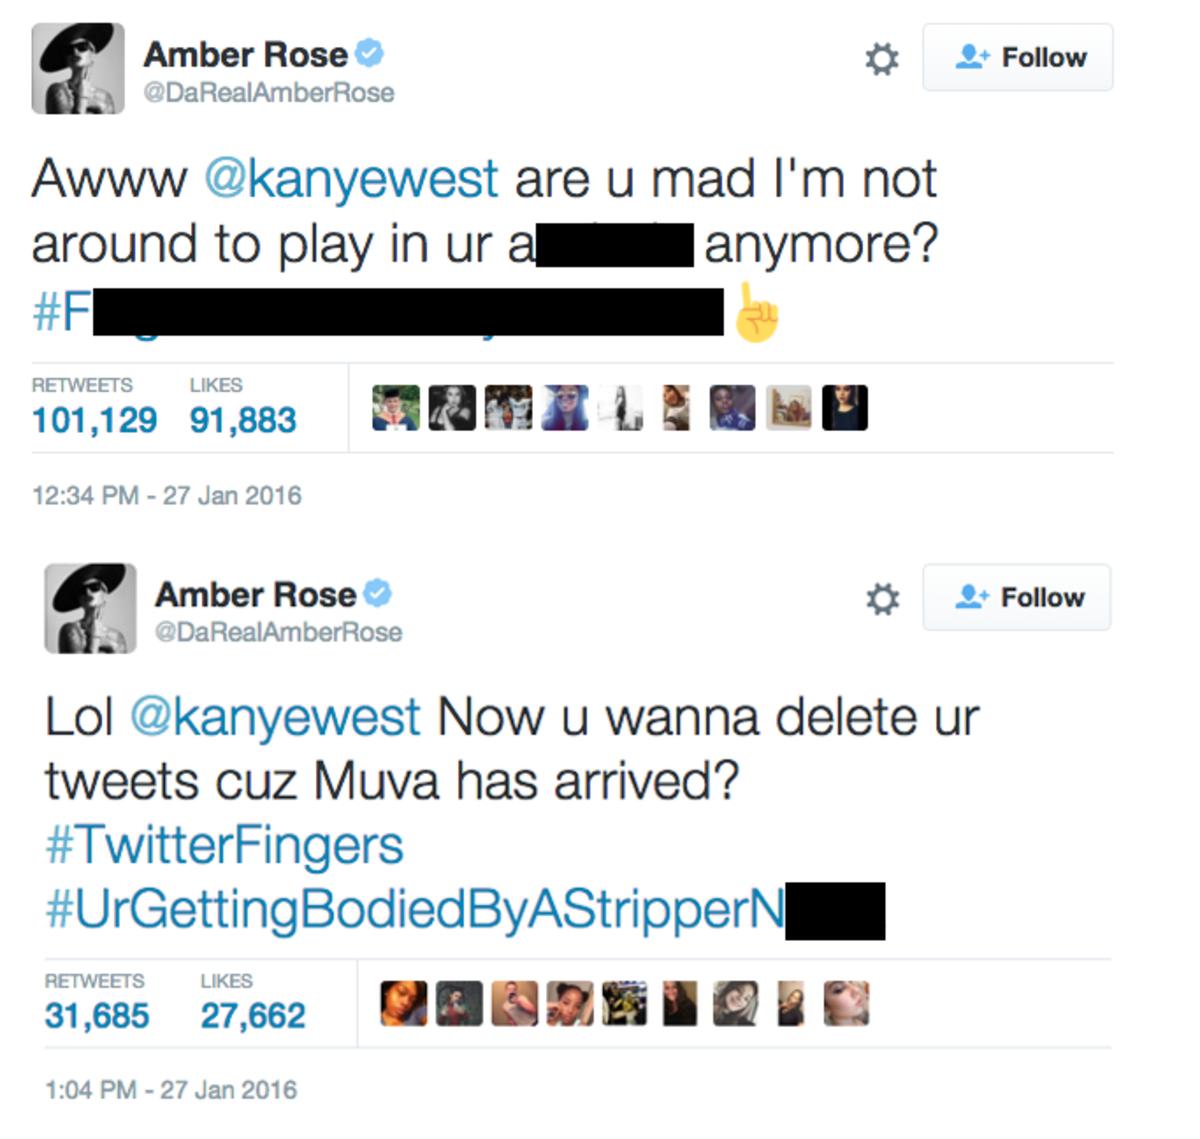Screen dimensions: 1200x1139
Task: Click the first tweet's Follow button
Action: (x=1017, y=57)
